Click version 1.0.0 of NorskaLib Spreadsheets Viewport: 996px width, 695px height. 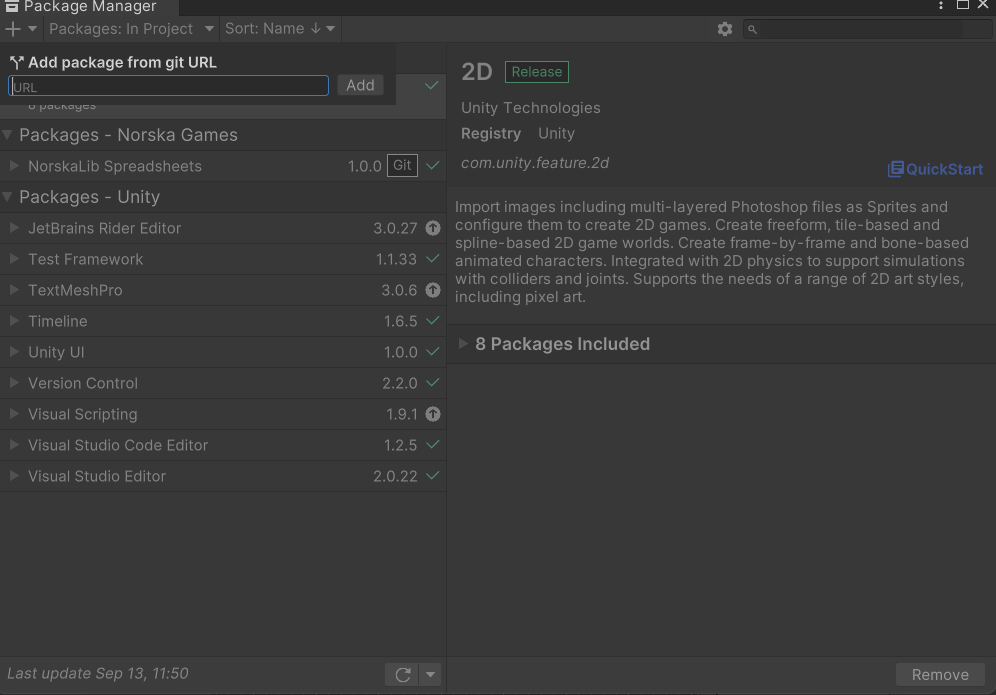365,166
